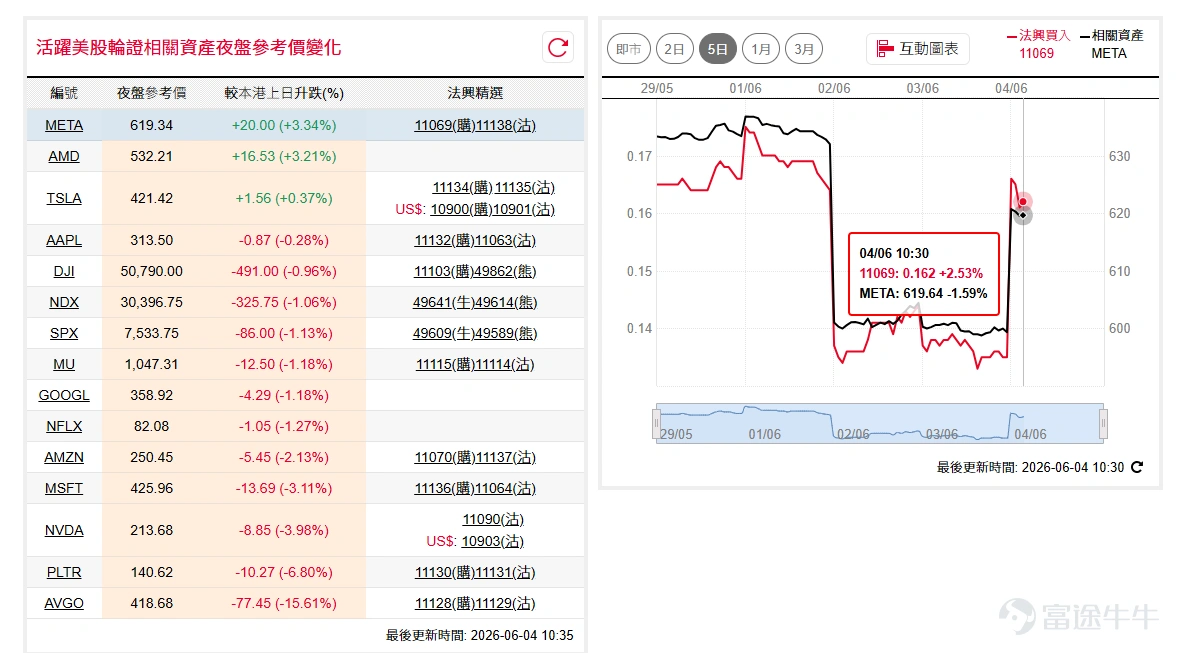
Task: Switch chart to 1月 range
Action: [761, 49]
